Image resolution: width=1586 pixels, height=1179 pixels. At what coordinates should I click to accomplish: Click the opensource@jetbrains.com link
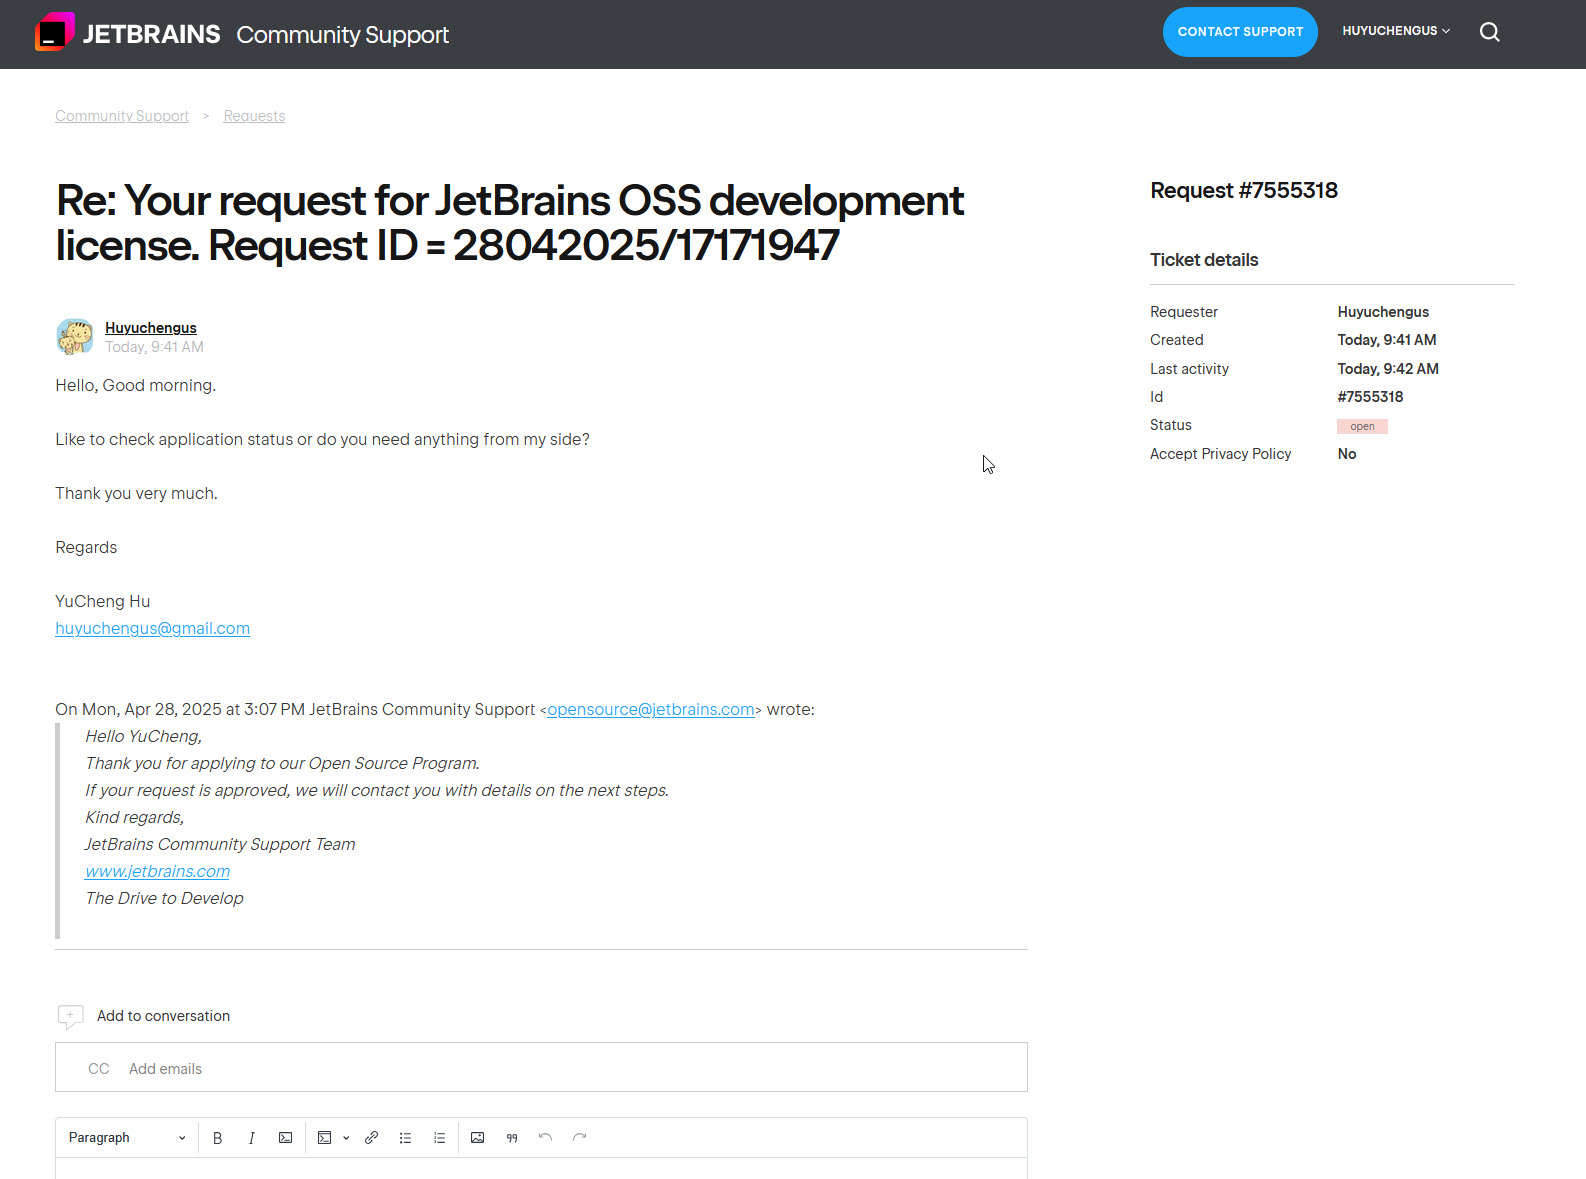(650, 709)
